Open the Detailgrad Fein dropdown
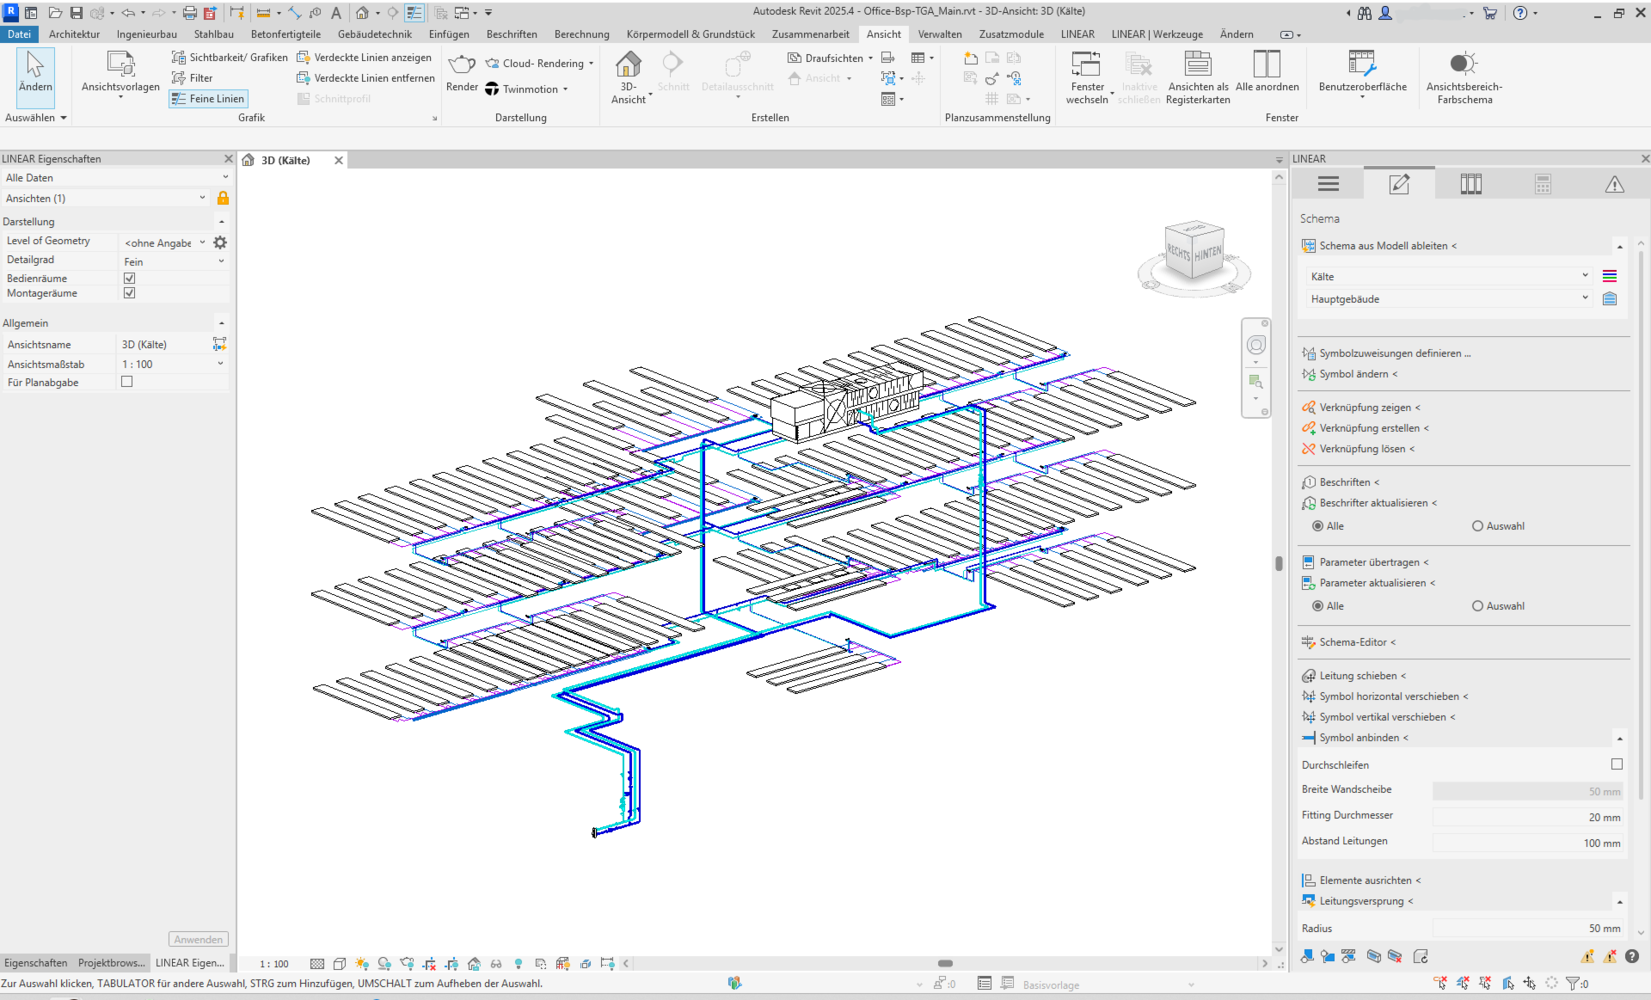1651x1000 pixels. pyautogui.click(x=172, y=261)
